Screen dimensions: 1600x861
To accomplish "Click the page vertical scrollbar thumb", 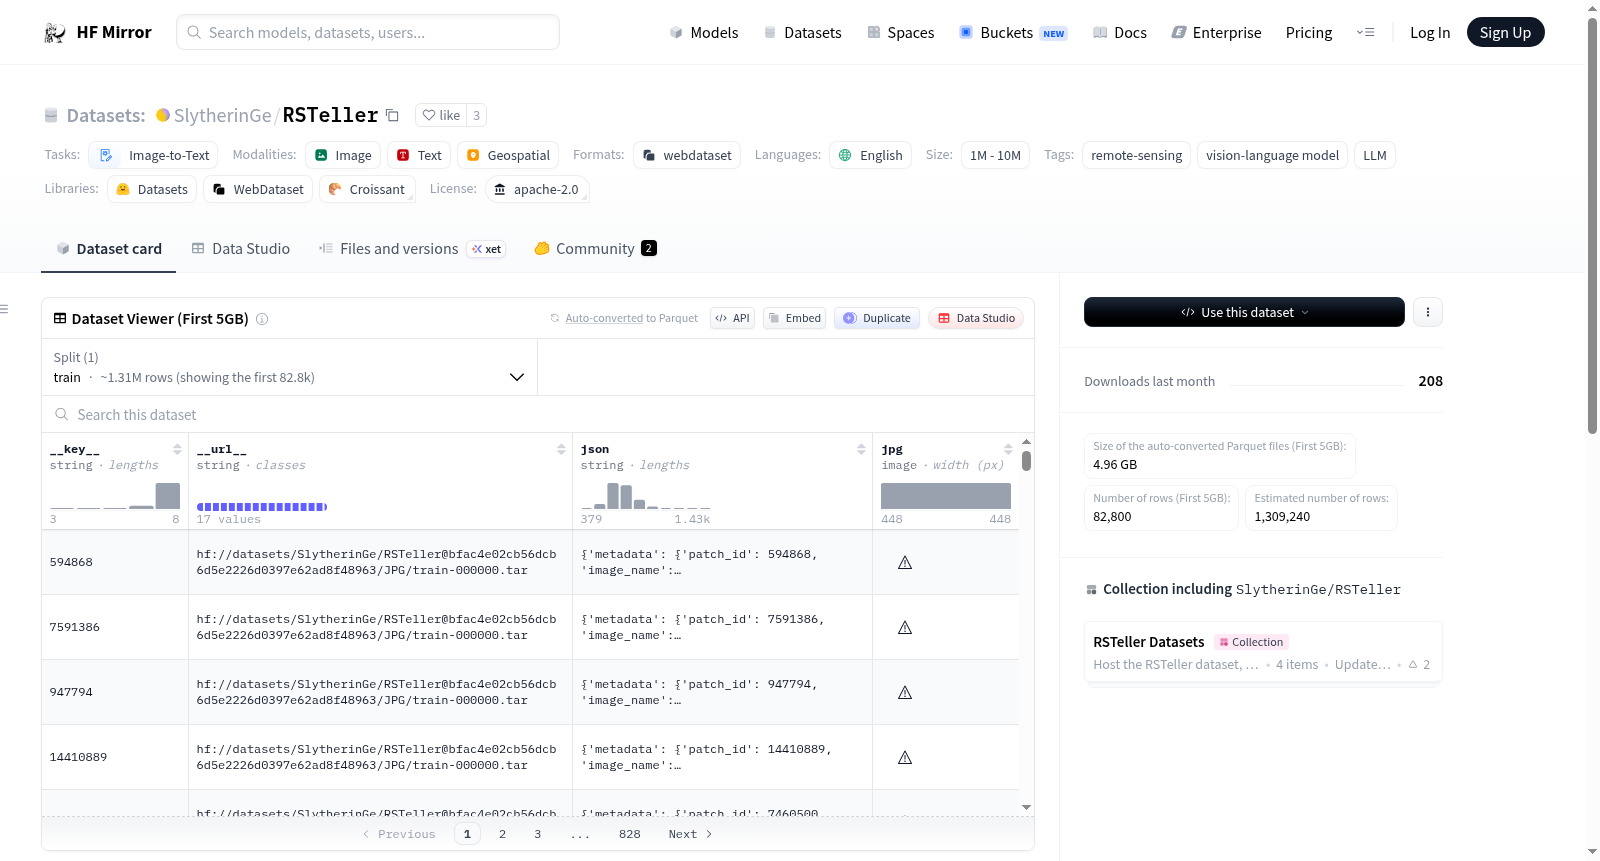I will point(1592,225).
